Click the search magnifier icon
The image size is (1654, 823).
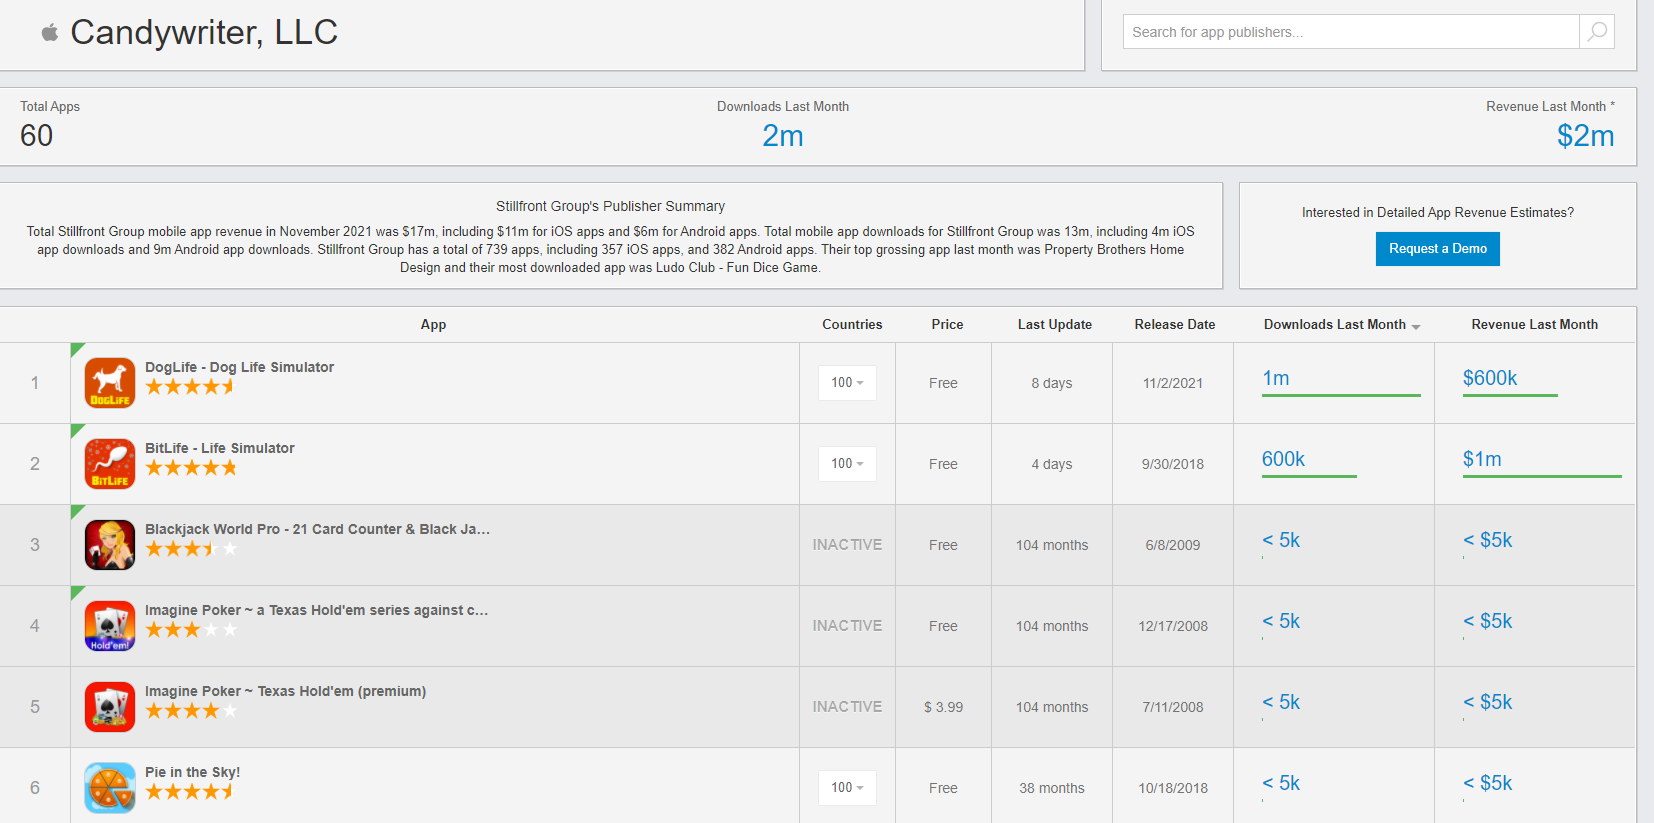(x=1597, y=32)
